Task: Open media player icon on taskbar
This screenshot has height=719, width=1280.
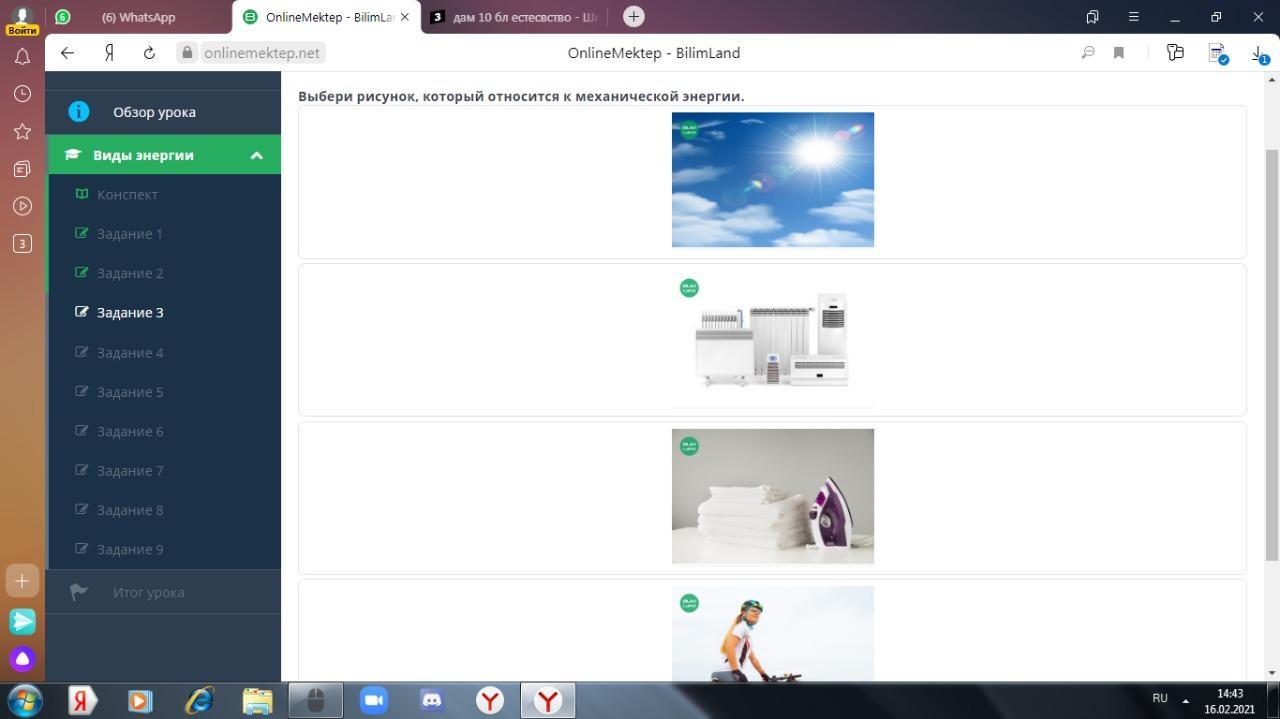Action: tap(141, 701)
